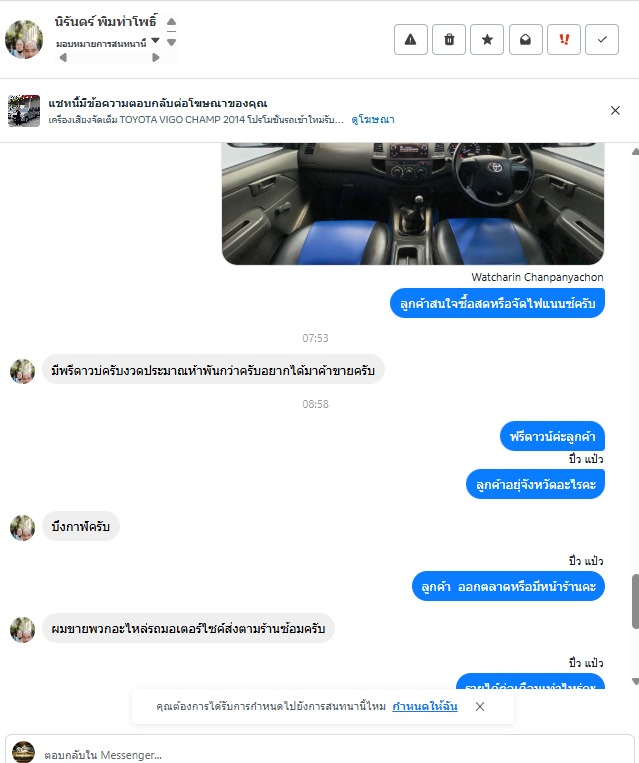Mark conversation as done with checkmark

pos(602,39)
